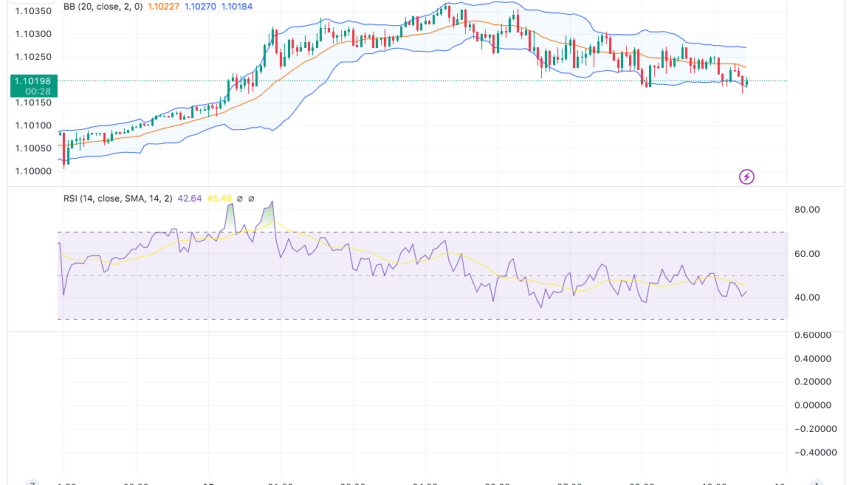Click the 80.00 RSI scale label
Viewport: 852px width, 485px height.
pyautogui.click(x=807, y=210)
